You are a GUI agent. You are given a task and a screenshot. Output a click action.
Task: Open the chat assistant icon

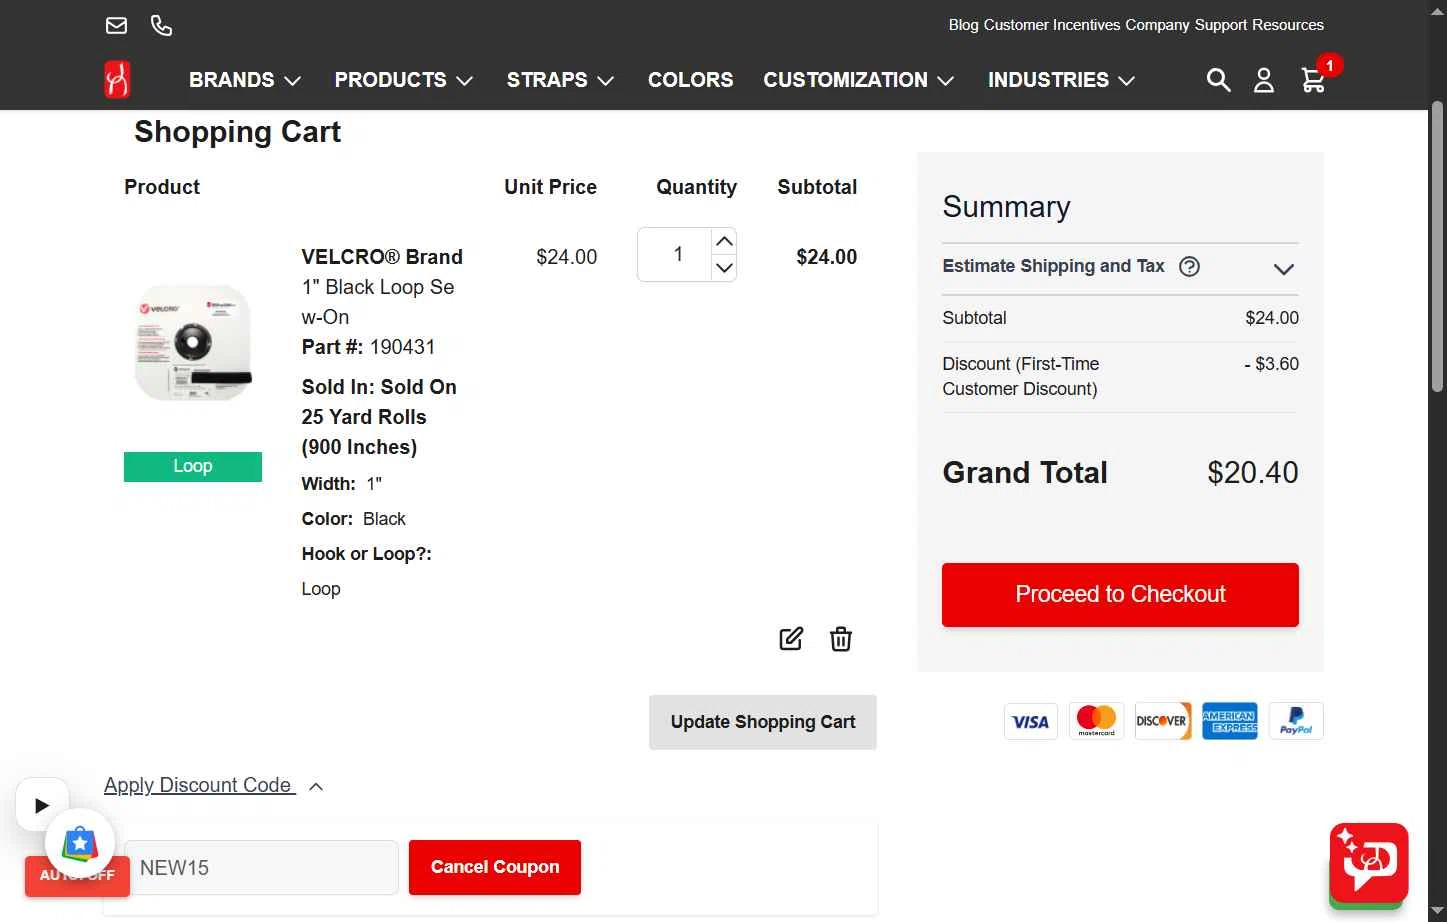click(1369, 863)
